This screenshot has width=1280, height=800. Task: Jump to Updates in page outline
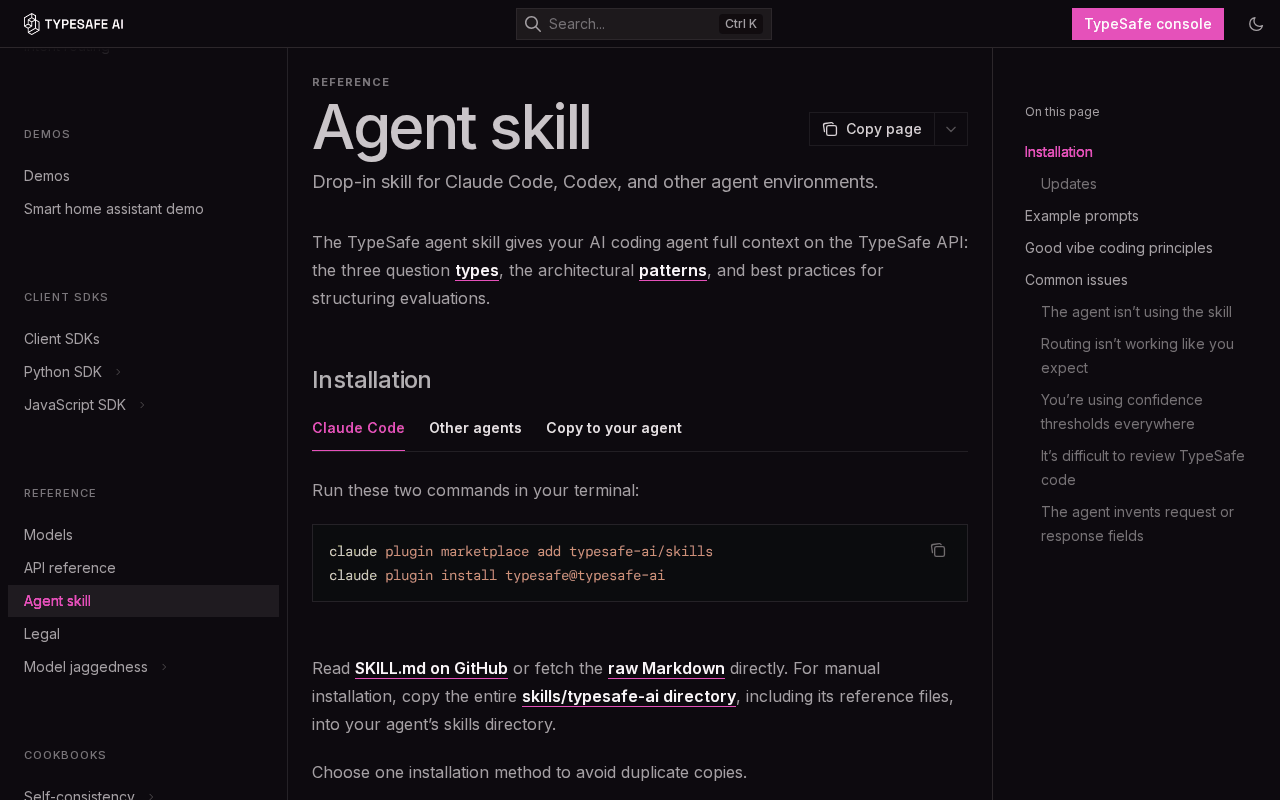pos(1068,184)
